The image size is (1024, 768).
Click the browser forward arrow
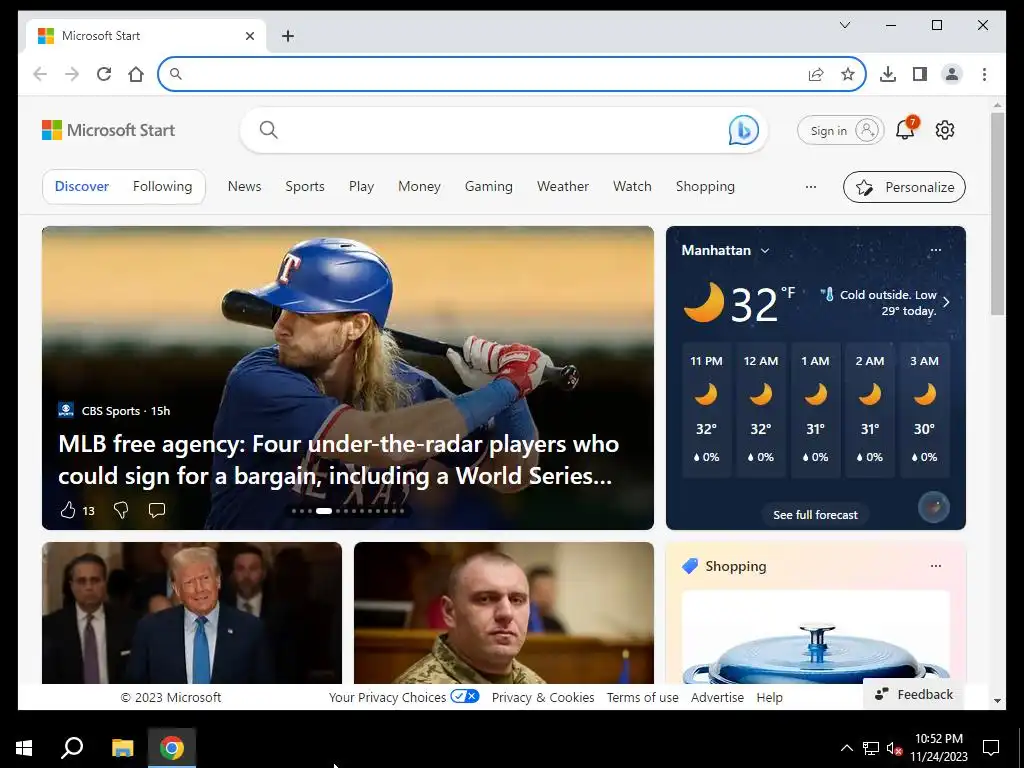click(x=72, y=74)
